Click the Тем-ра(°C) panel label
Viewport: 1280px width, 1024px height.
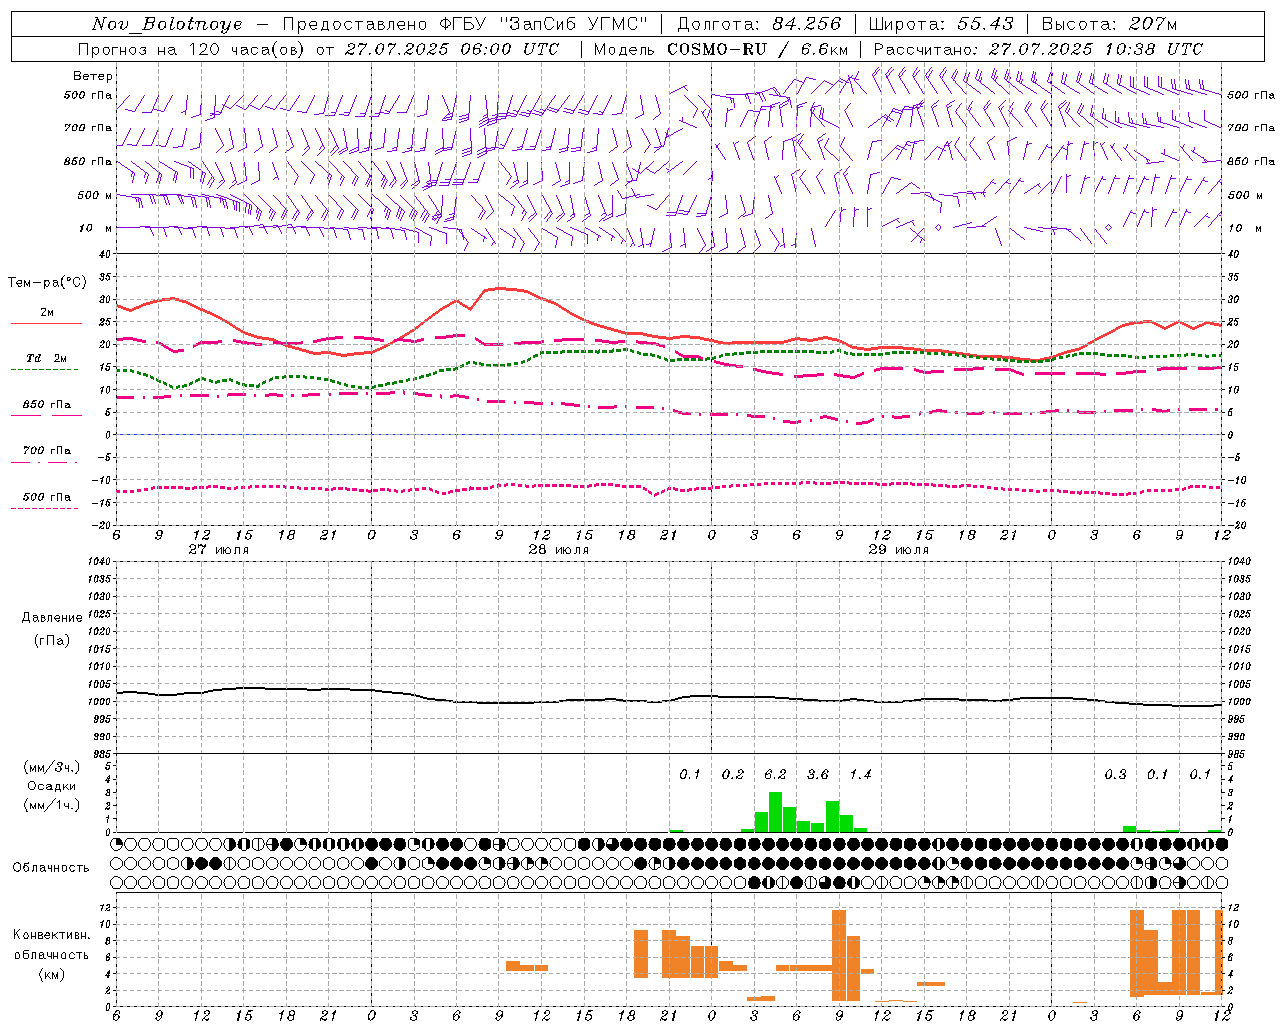click(x=48, y=283)
